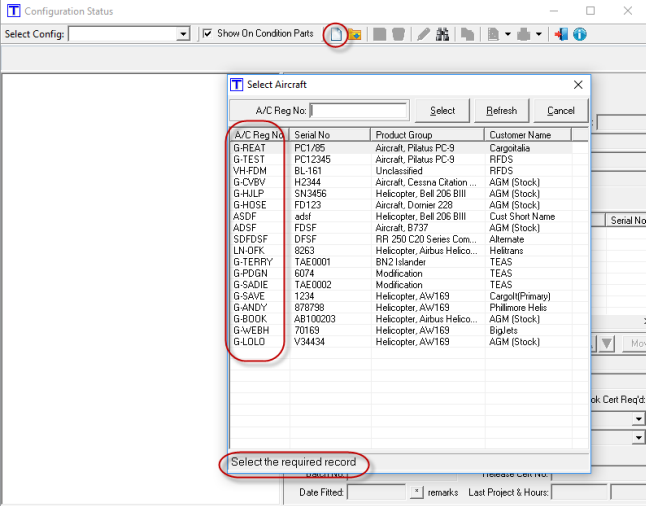Click the Edit pencil toolbar icon
This screenshot has height=506, width=646.
[x=423, y=34]
